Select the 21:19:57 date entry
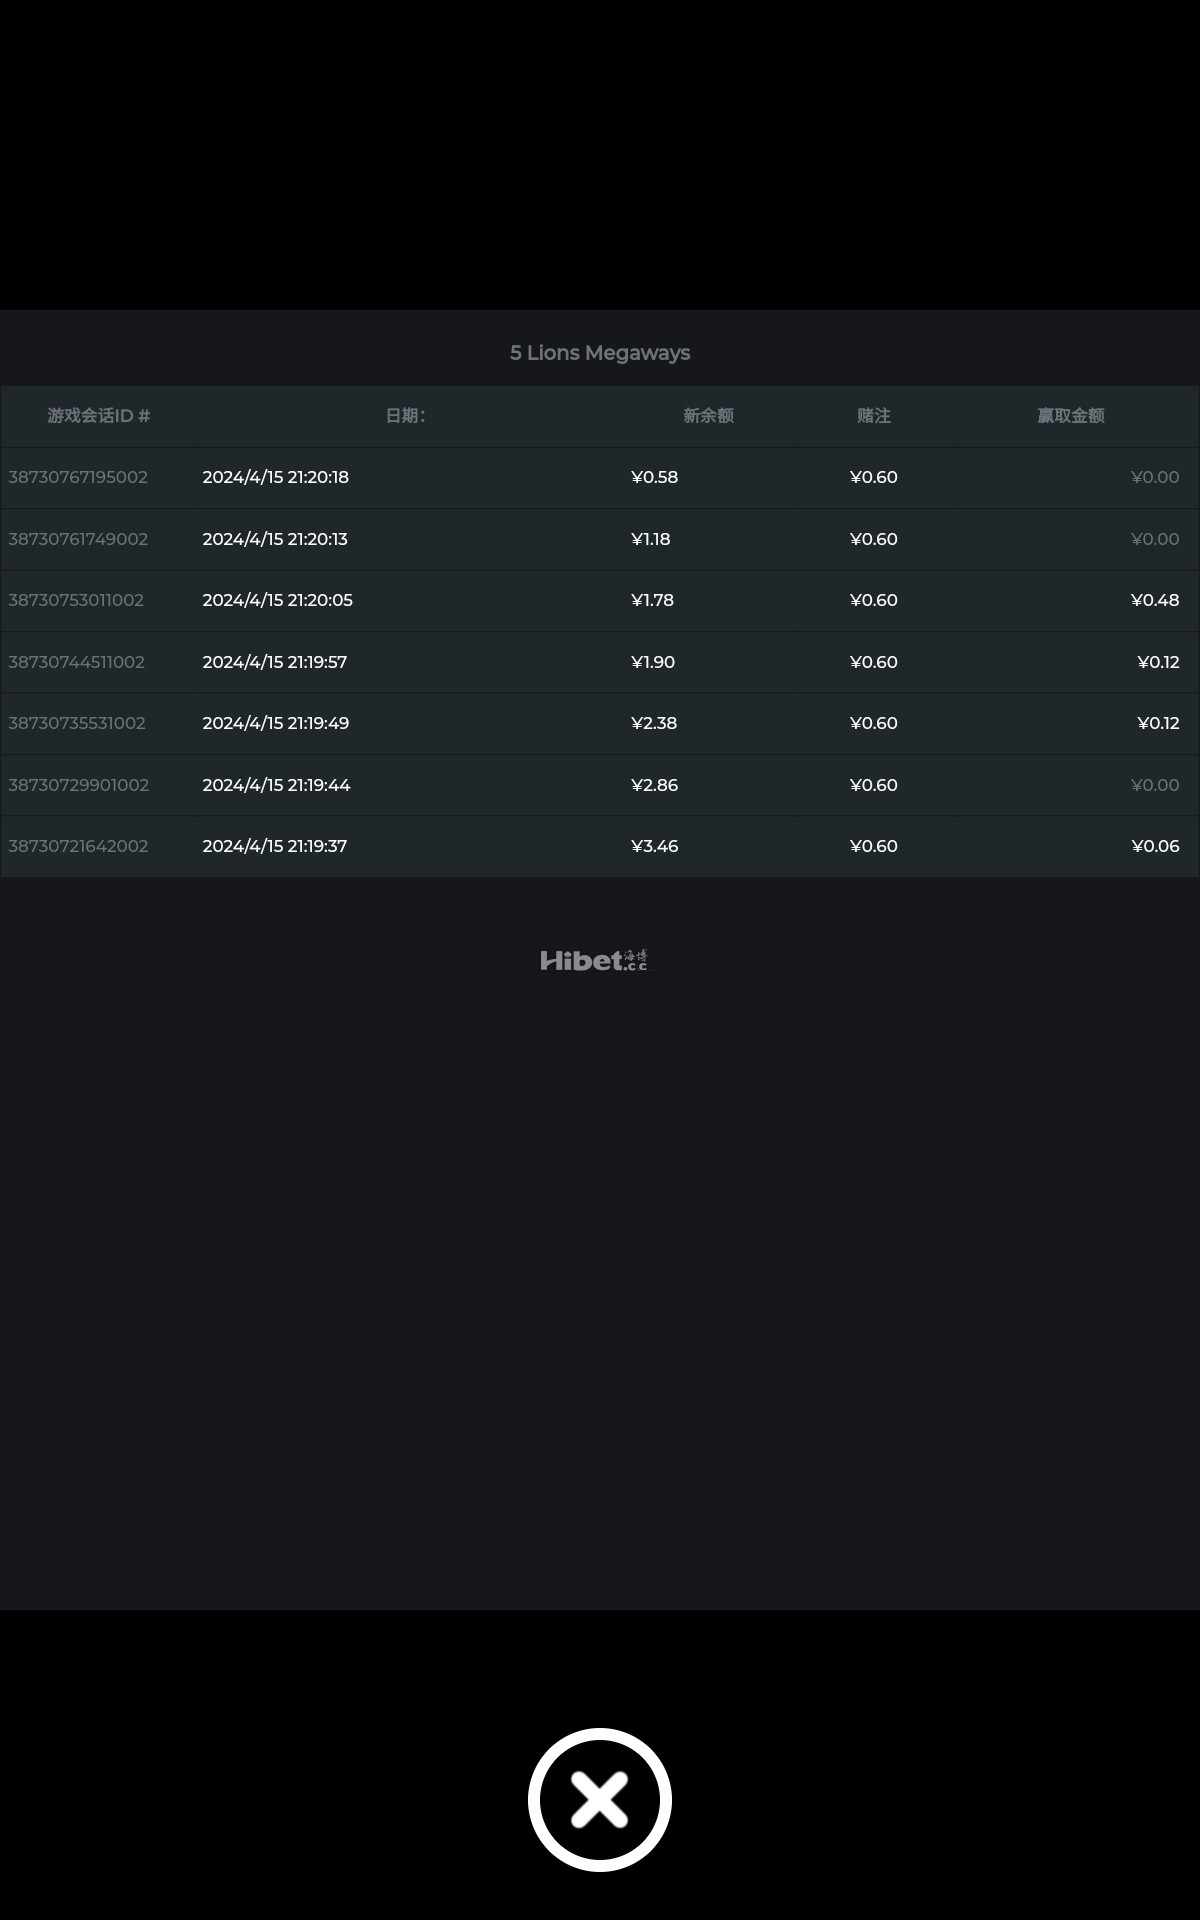 (275, 662)
